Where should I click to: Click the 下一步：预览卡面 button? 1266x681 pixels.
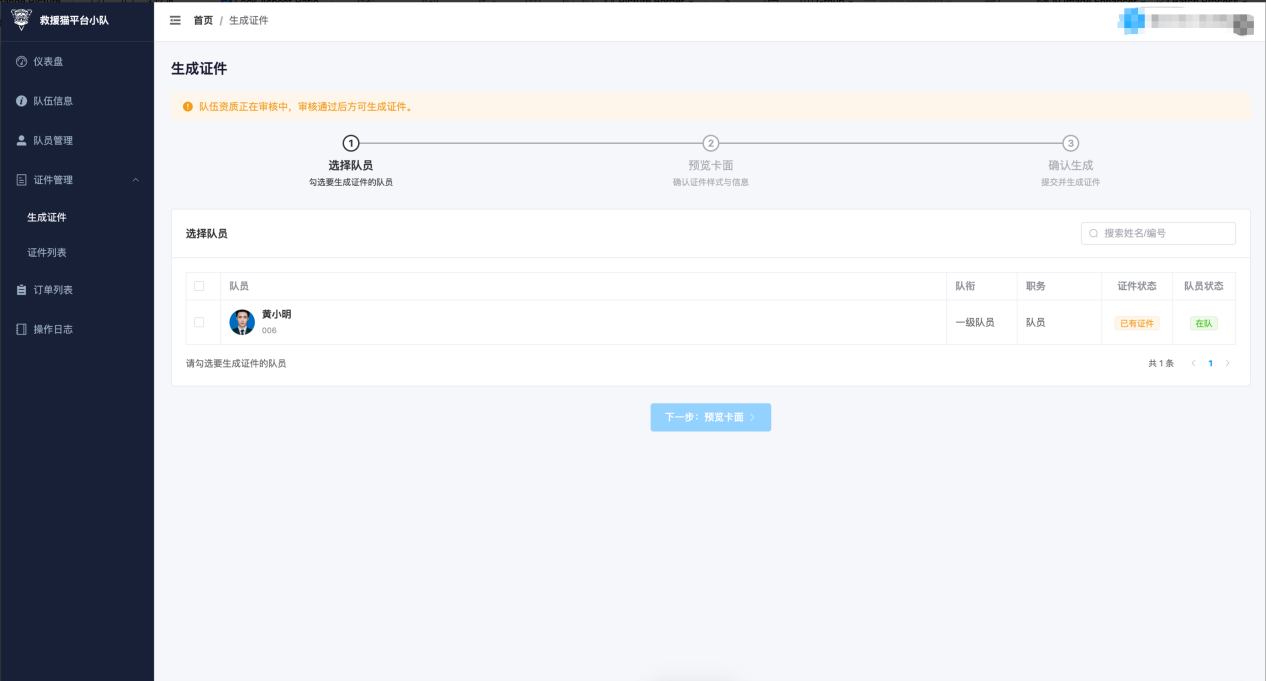pyautogui.click(x=710, y=417)
